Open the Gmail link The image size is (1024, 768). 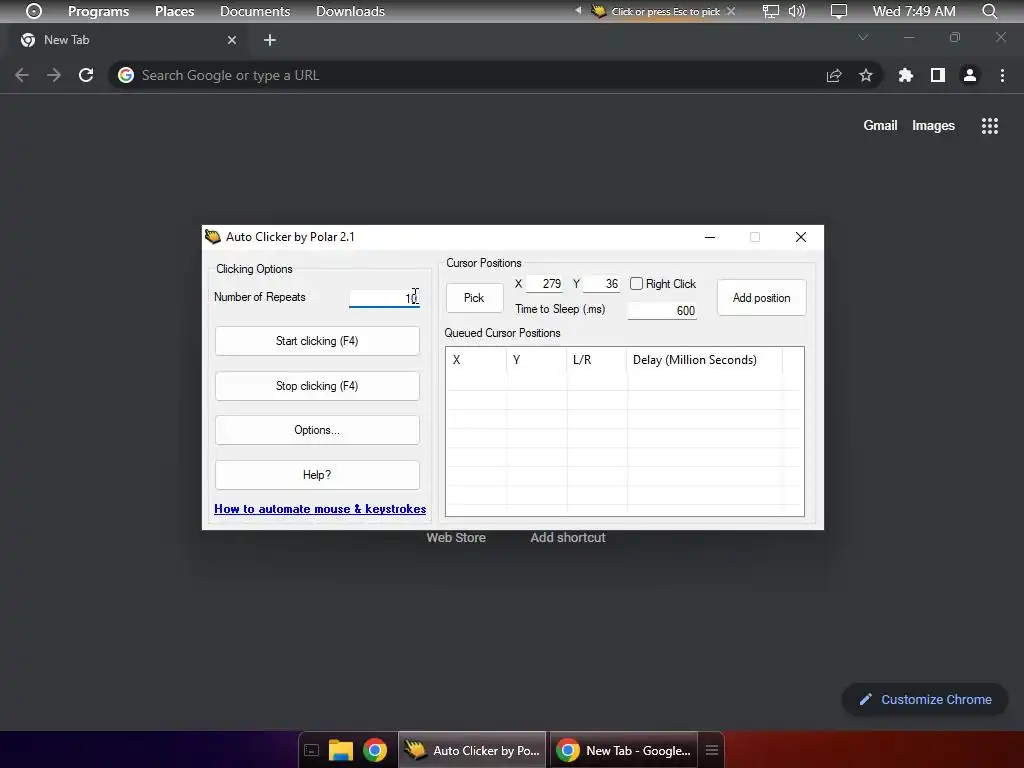click(x=880, y=125)
